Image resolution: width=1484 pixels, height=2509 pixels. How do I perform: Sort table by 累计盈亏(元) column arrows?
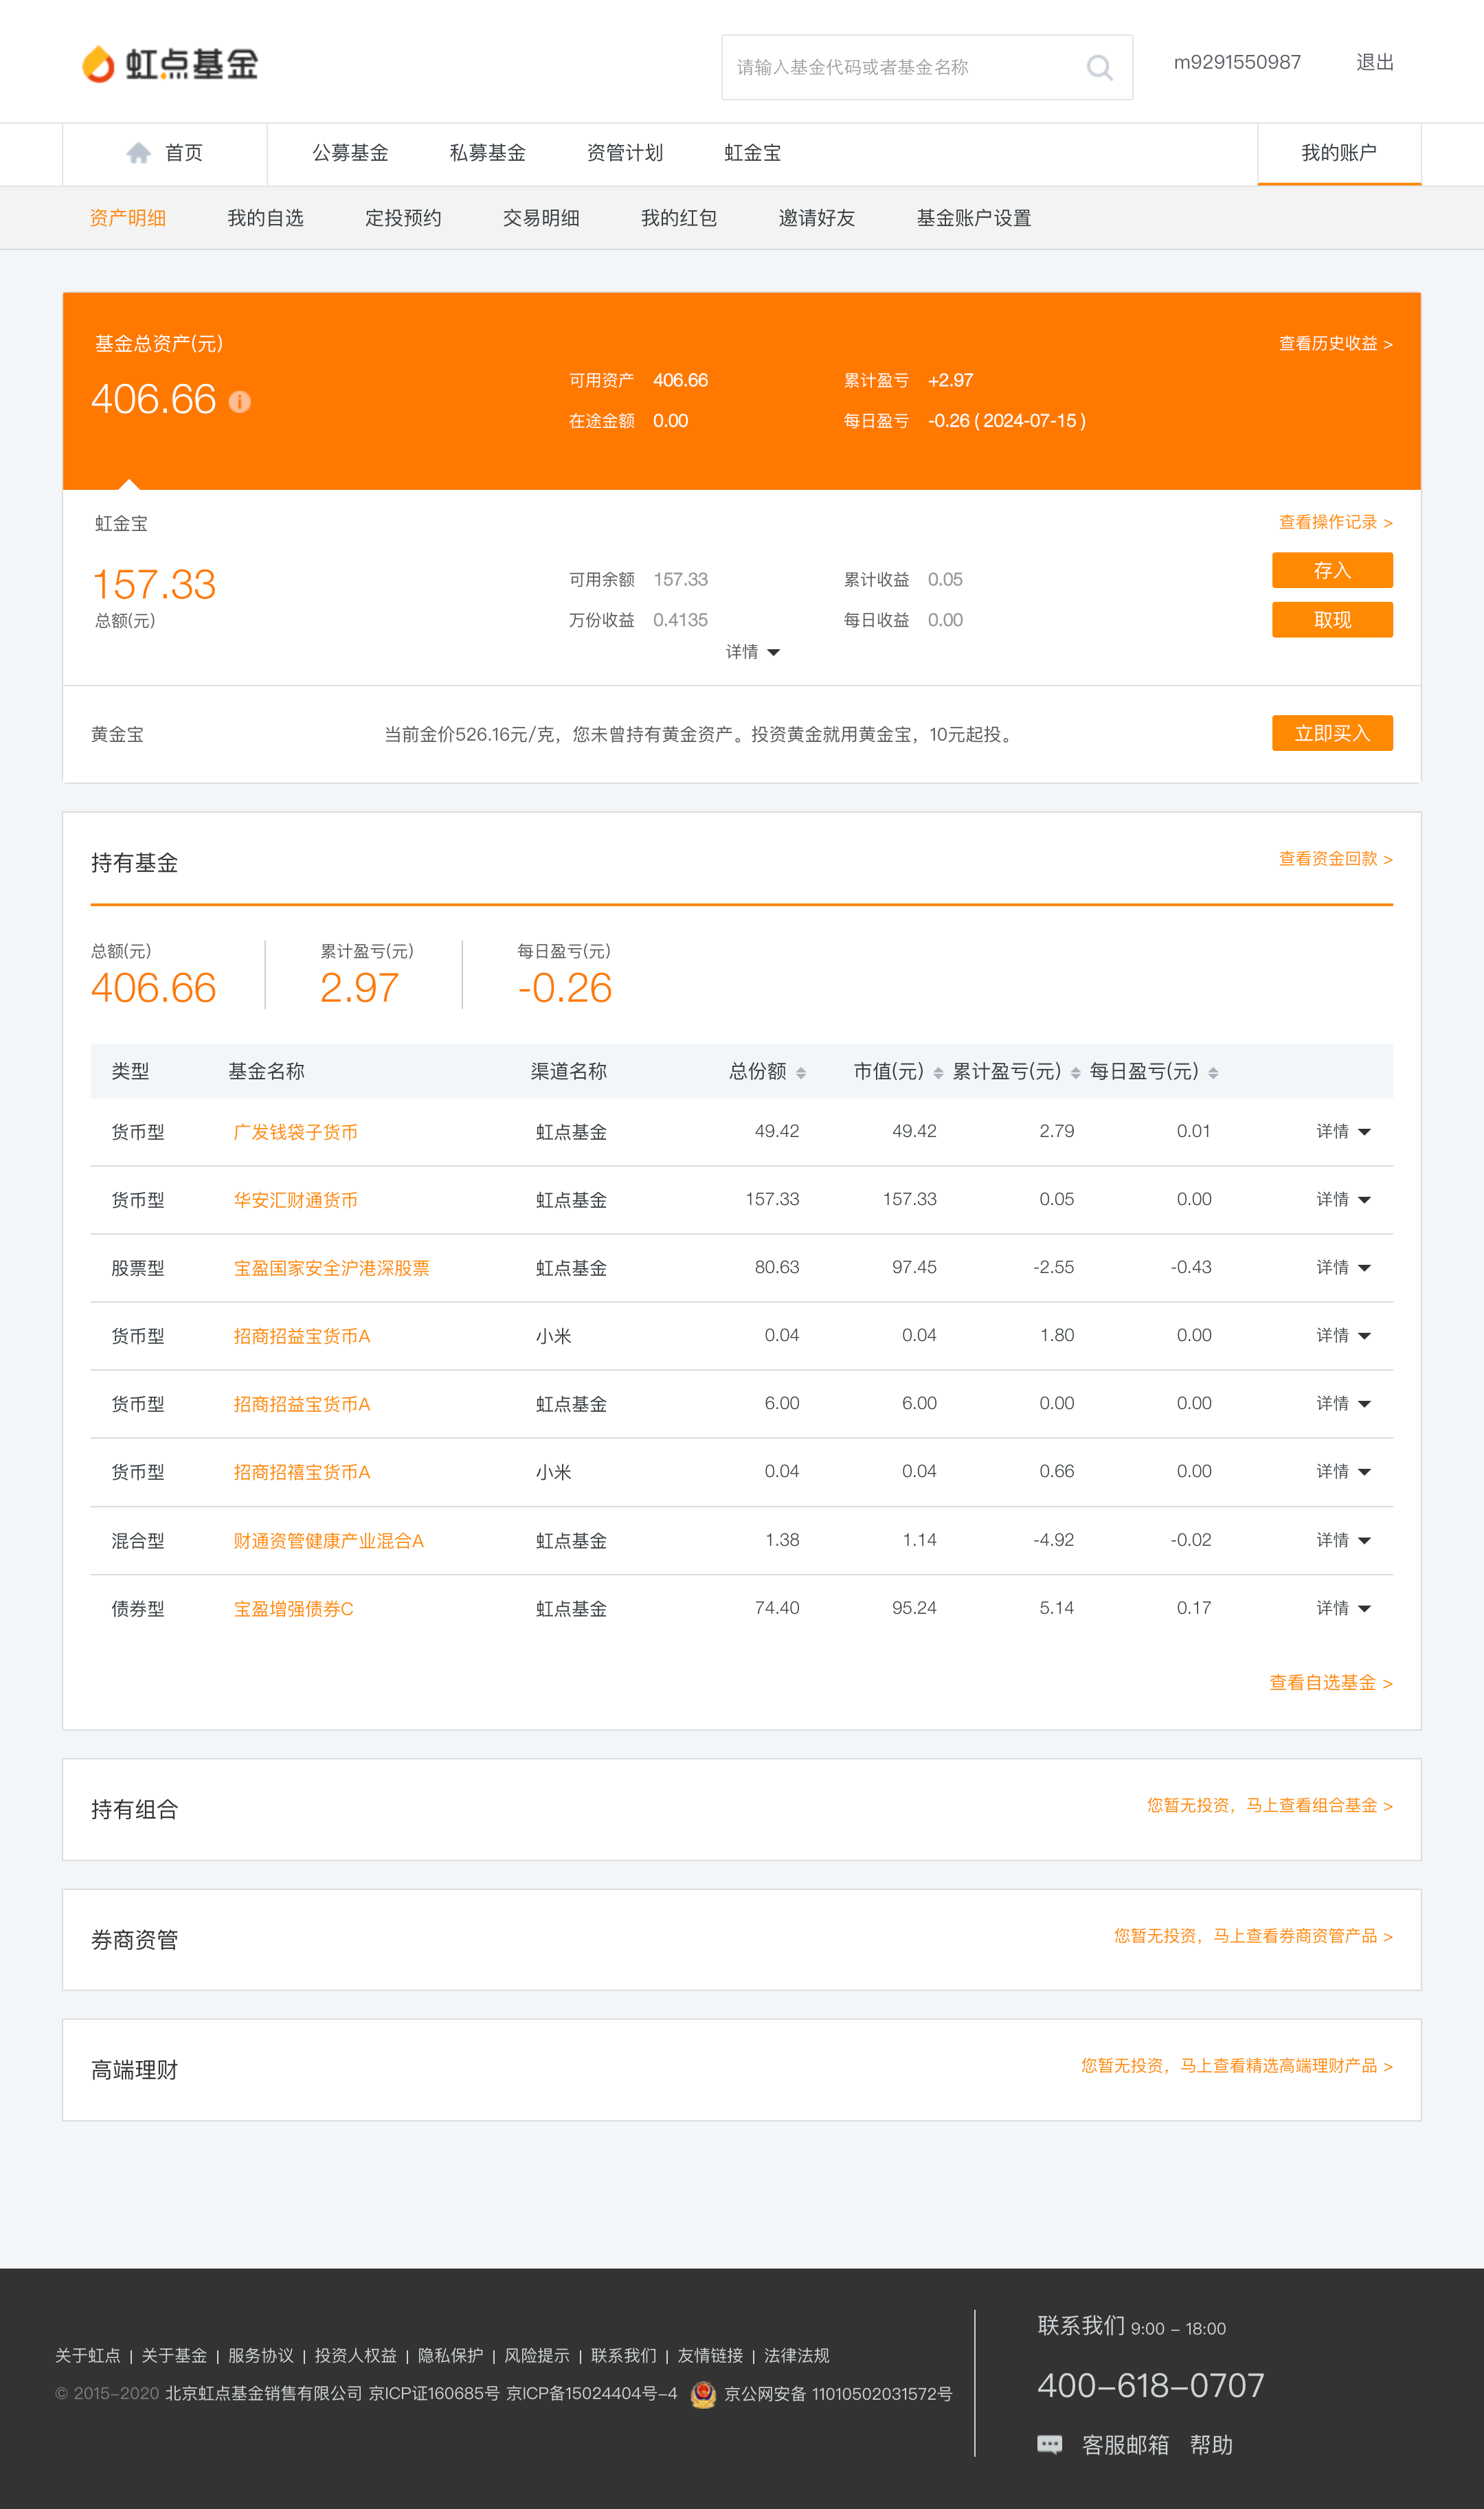point(1076,1073)
